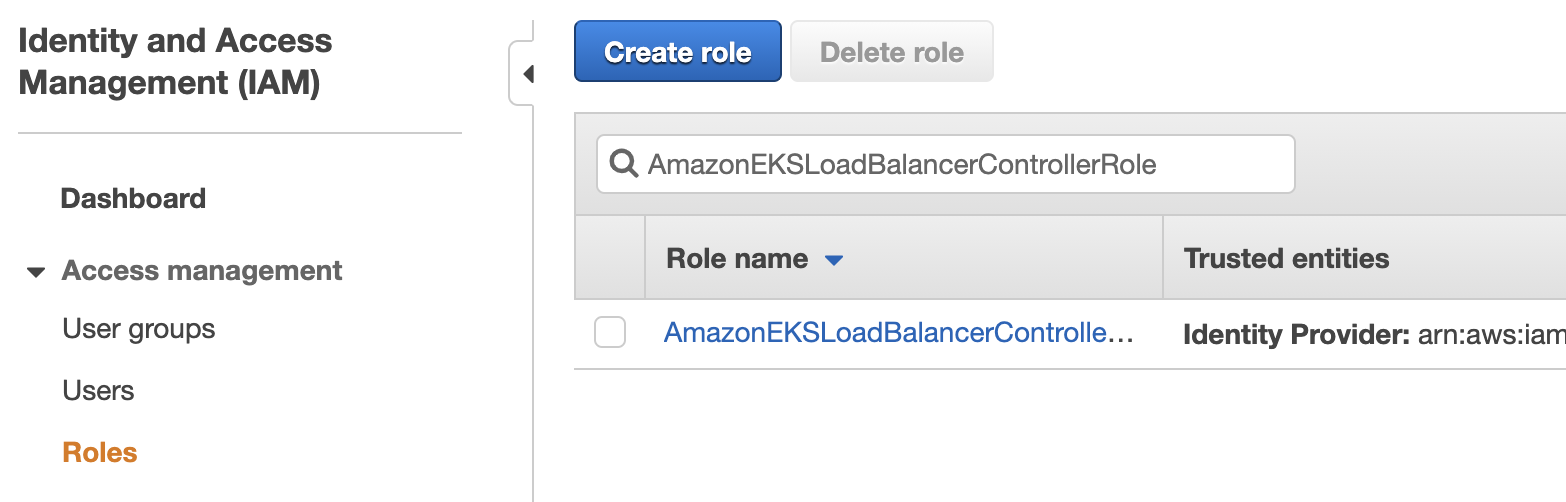Click the search text AmazonEKSLoadBalancerControllerRole

point(902,164)
